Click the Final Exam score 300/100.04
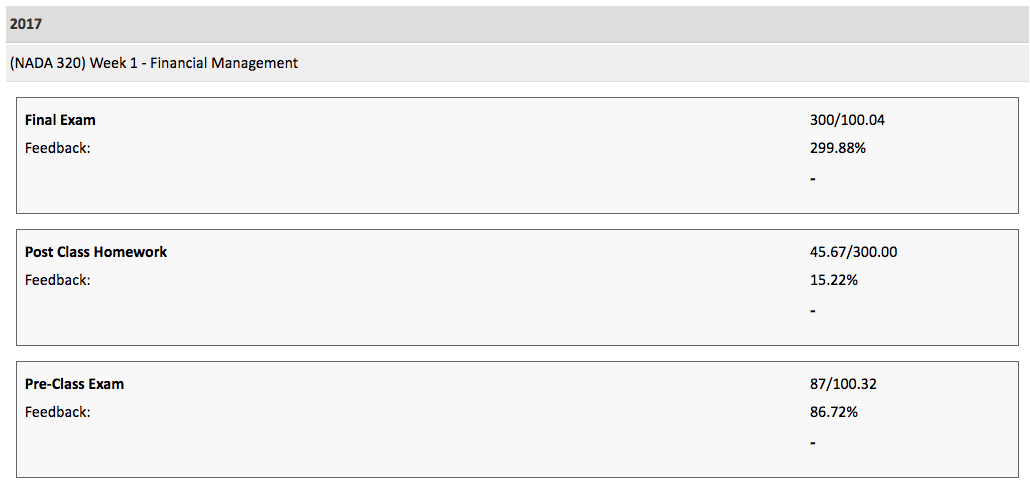 coord(847,120)
